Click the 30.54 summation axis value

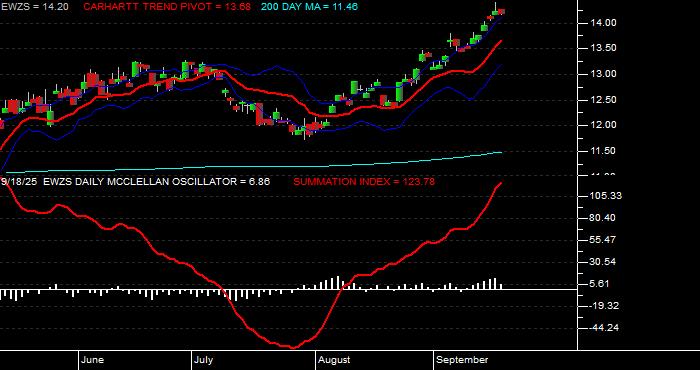[x=604, y=262]
